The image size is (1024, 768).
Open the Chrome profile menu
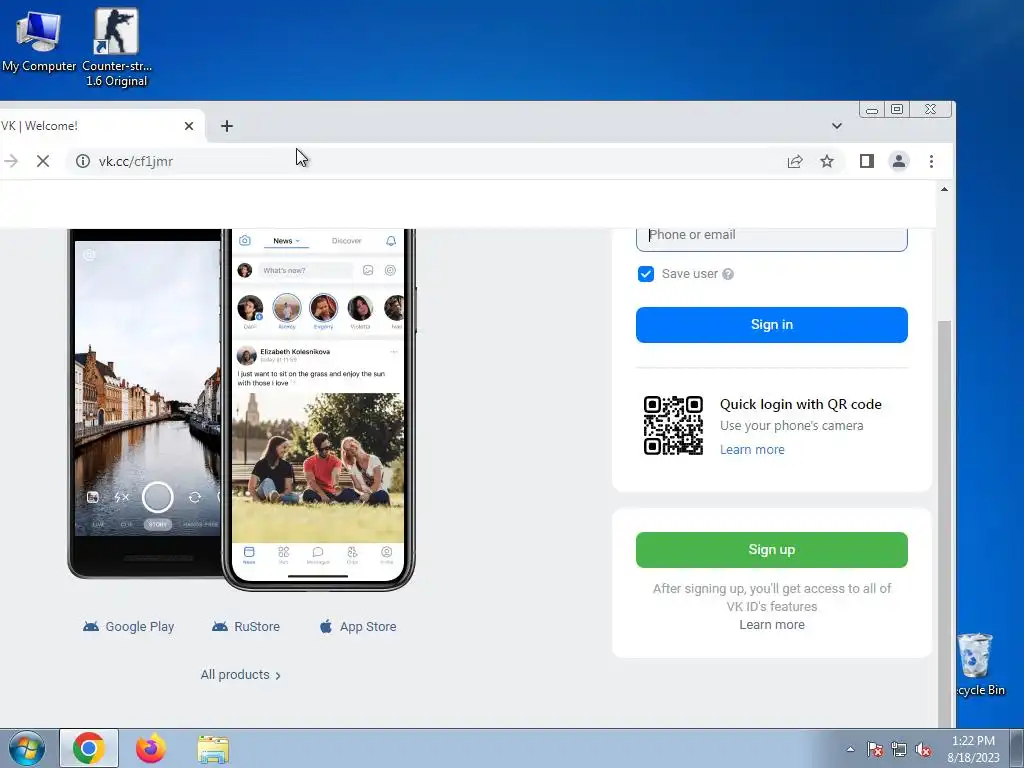[x=899, y=161]
